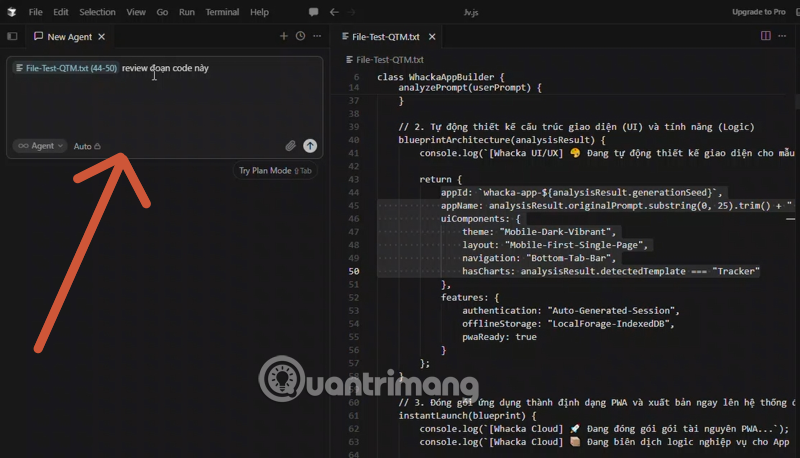800x458 pixels.
Task: Click the appId line 44
Action: [582, 192]
